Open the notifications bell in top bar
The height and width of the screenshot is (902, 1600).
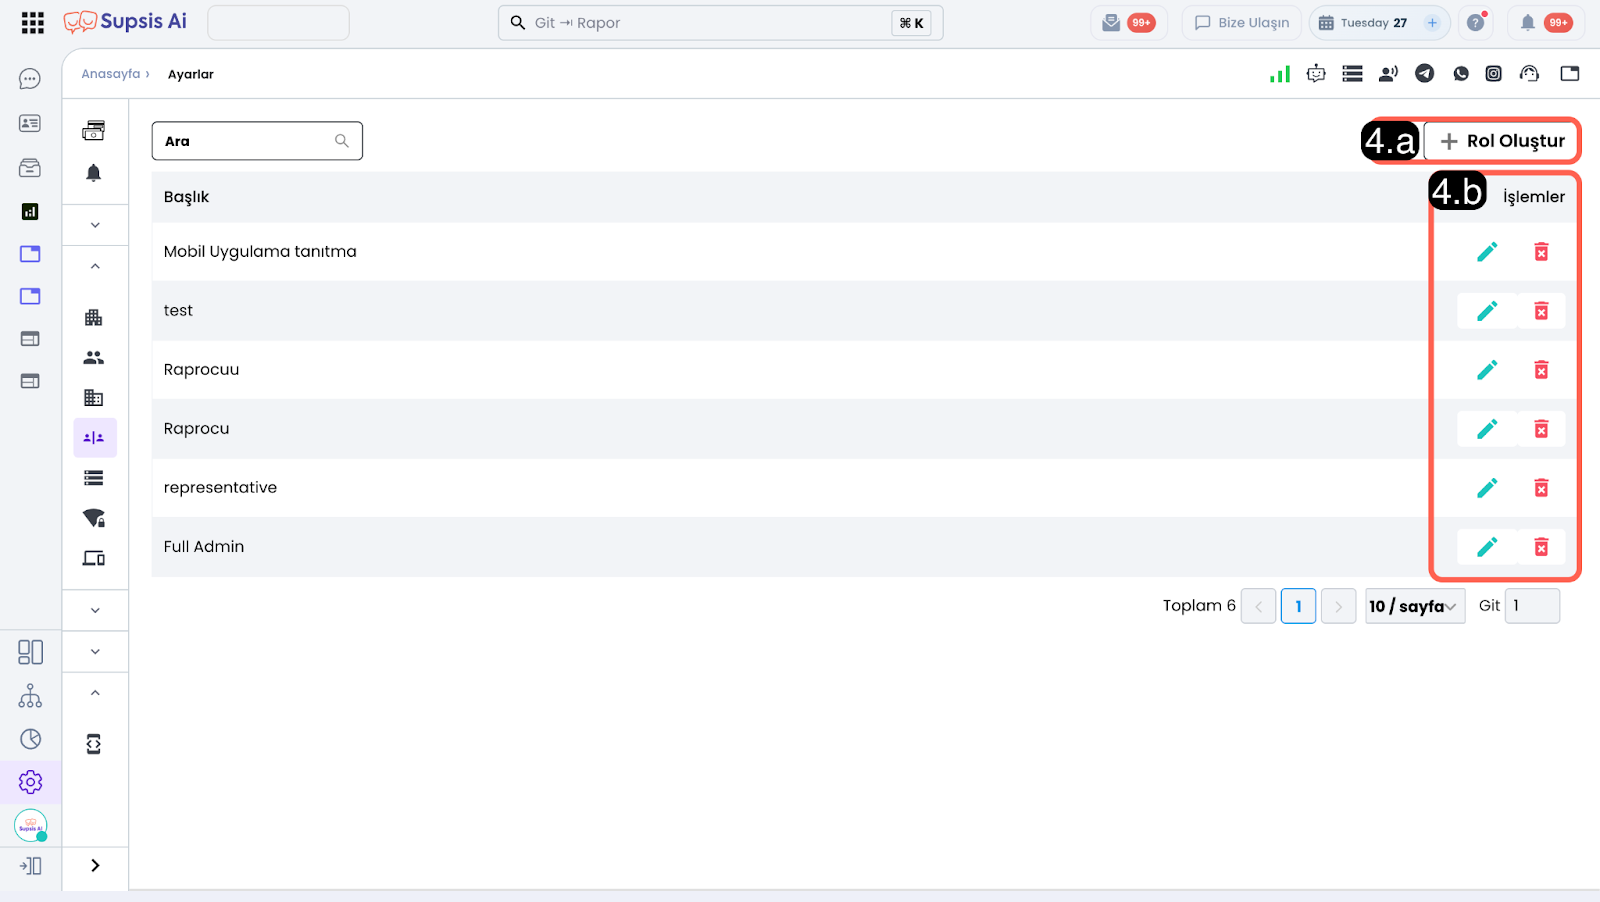(1527, 23)
